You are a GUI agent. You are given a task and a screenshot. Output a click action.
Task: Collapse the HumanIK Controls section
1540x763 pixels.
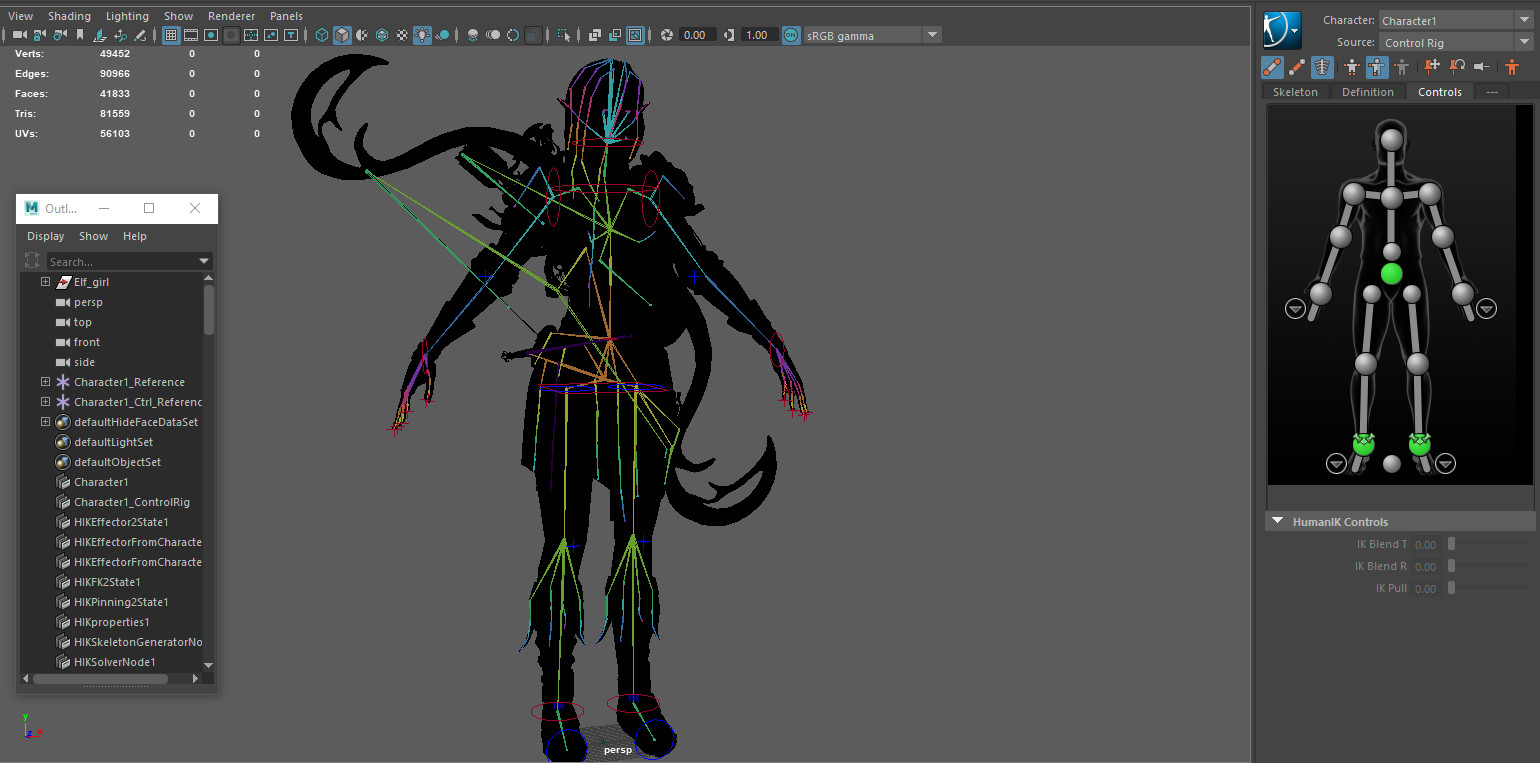[x=1277, y=522]
